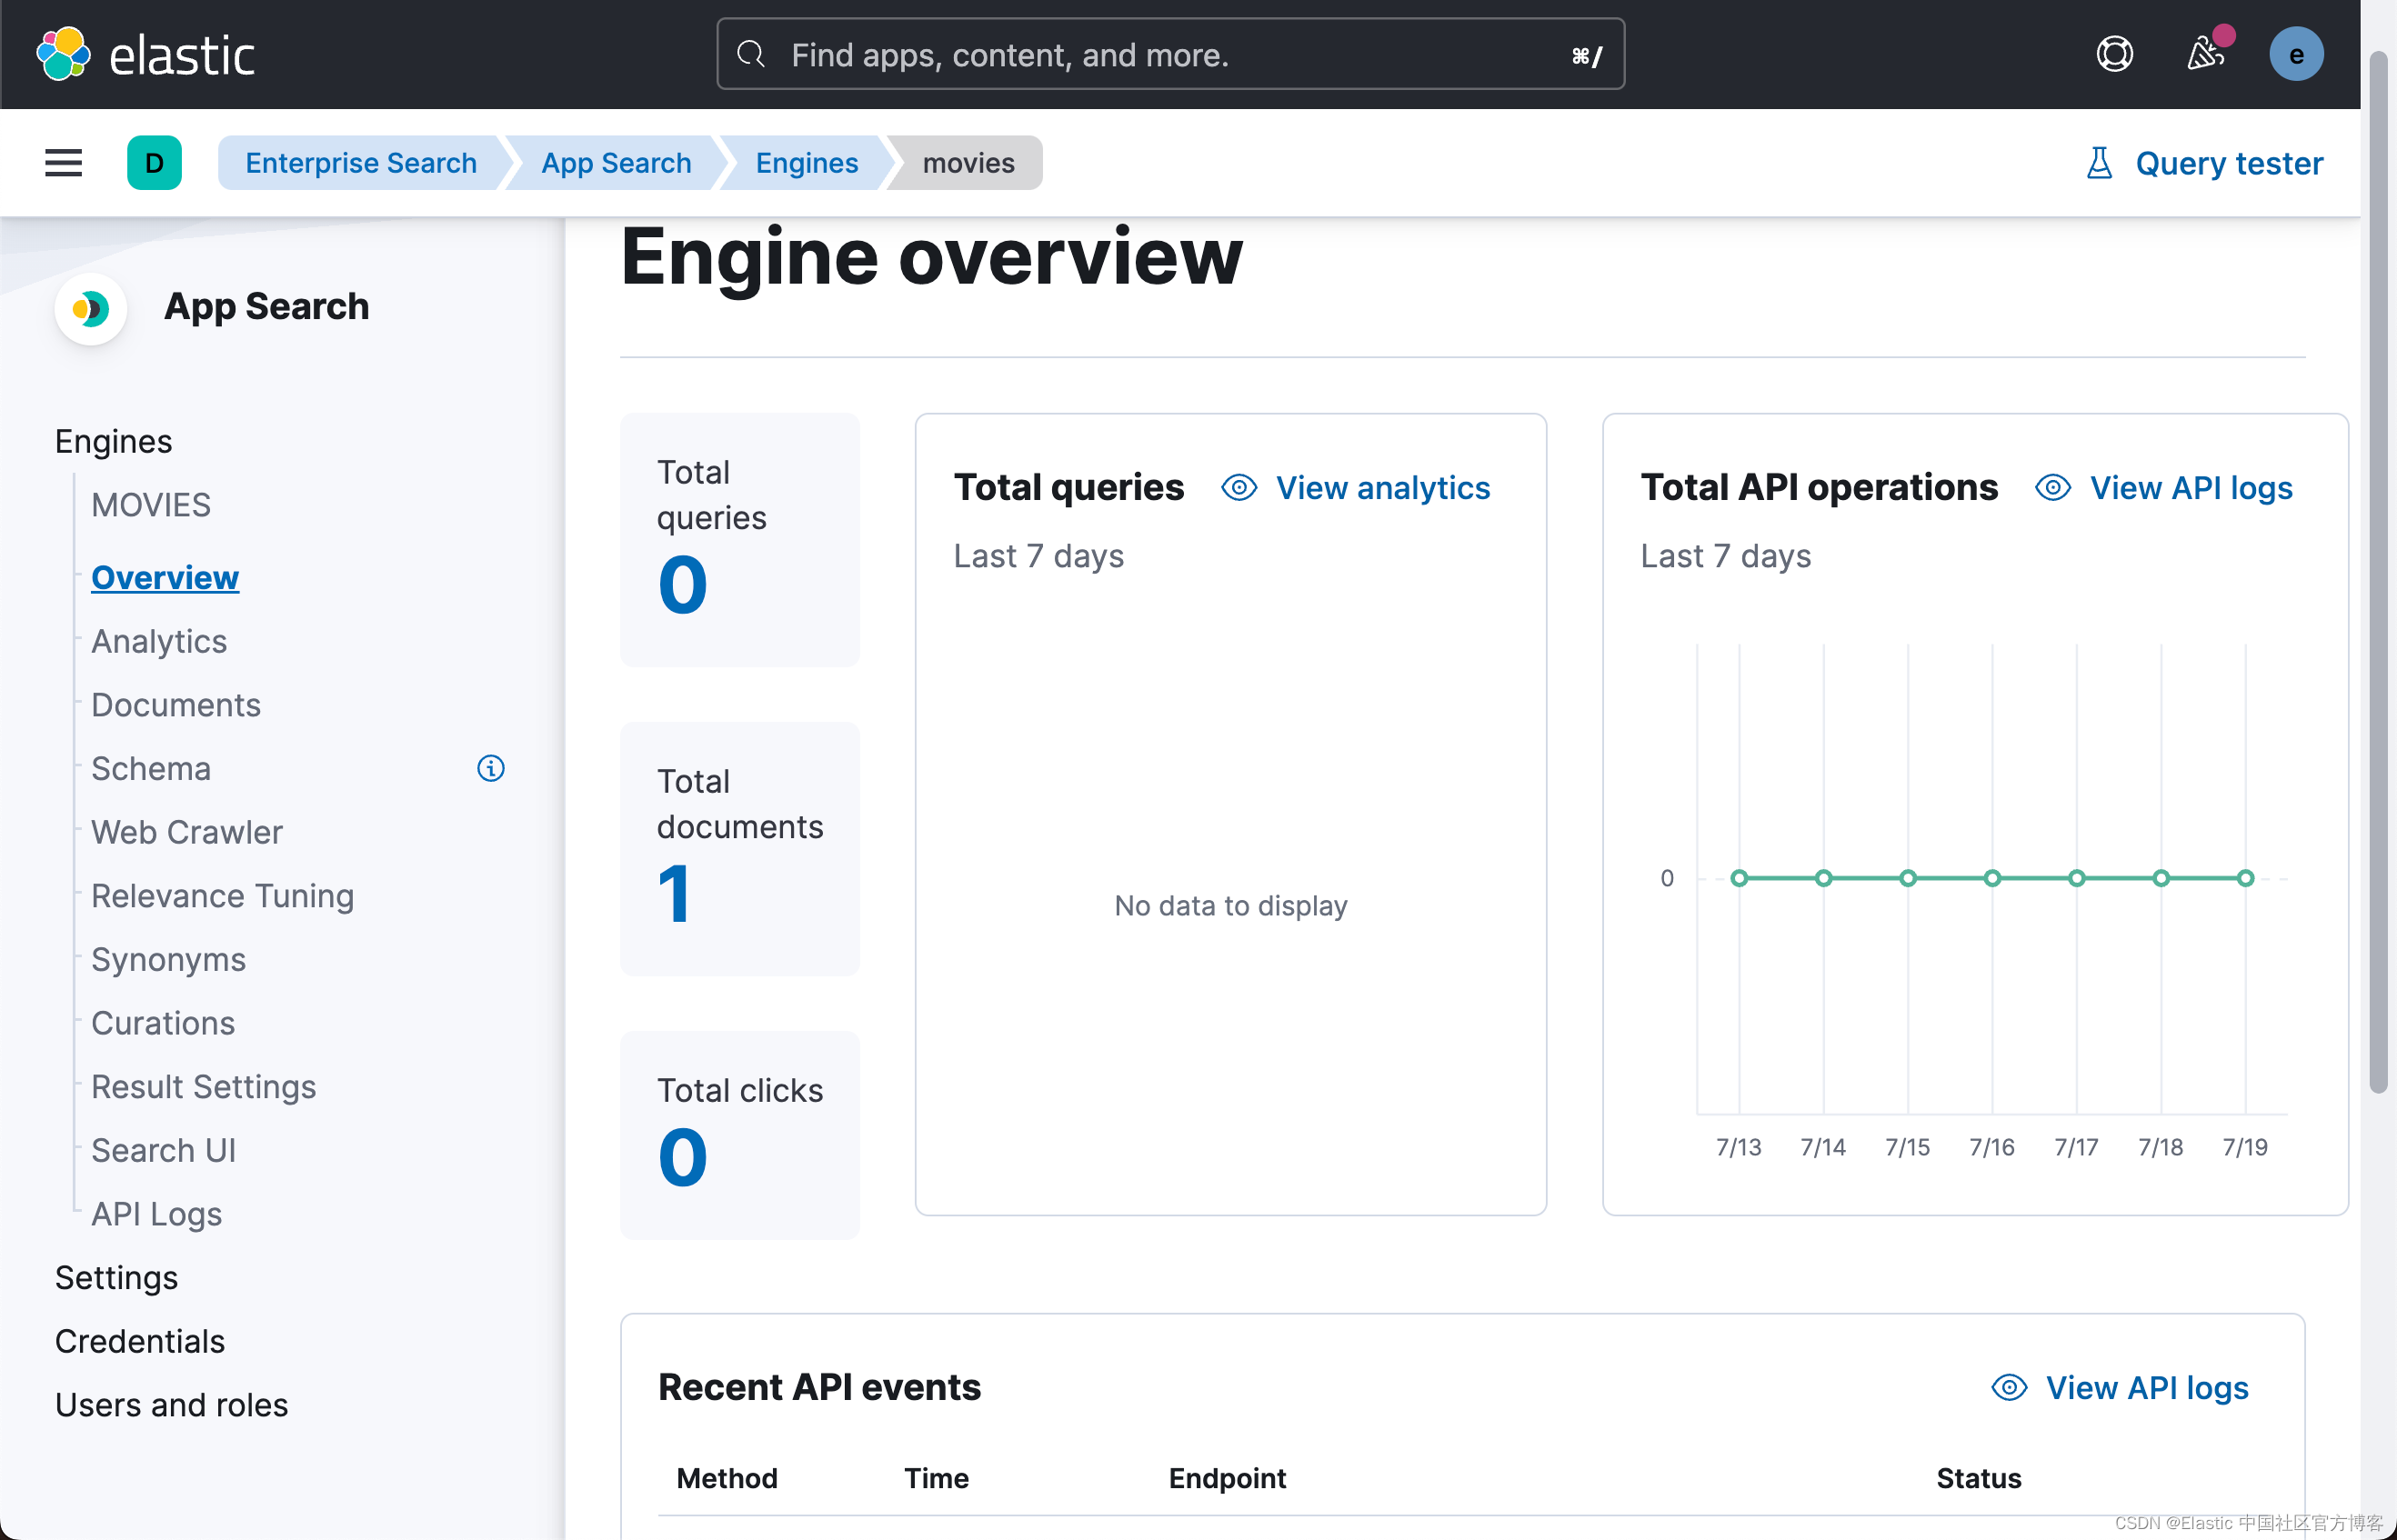Click the App Search product logo
This screenshot has height=1540, width=2397.
(x=90, y=308)
